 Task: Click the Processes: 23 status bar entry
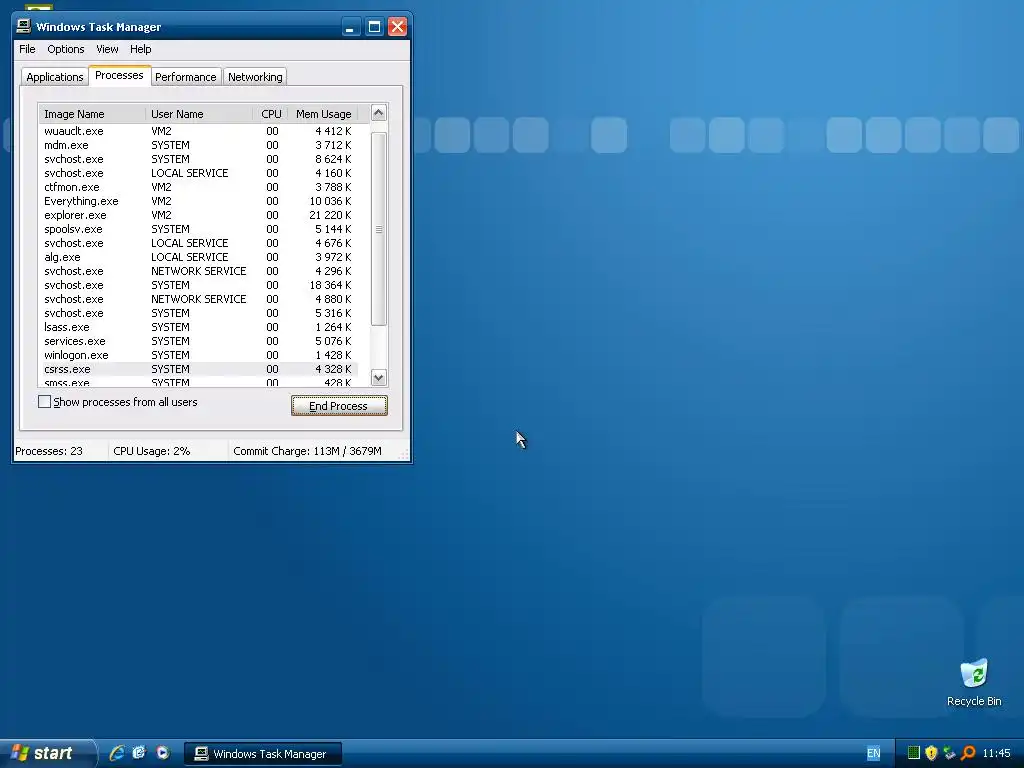tap(49, 451)
